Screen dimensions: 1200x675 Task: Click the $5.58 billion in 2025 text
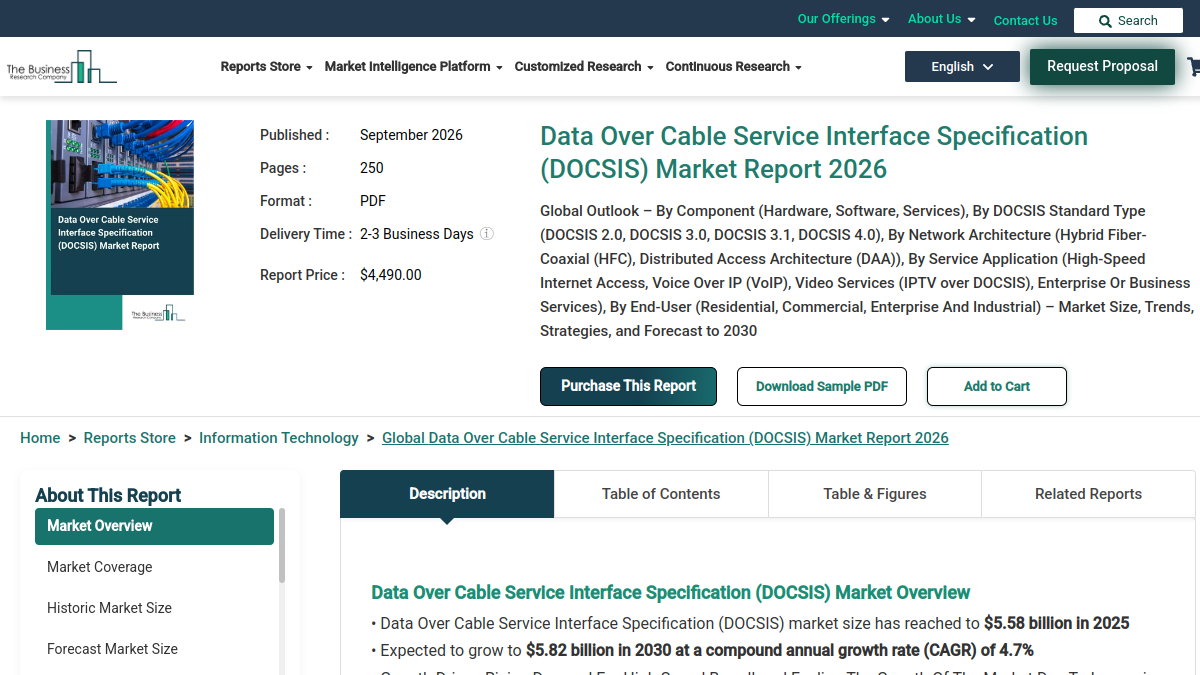(1057, 623)
